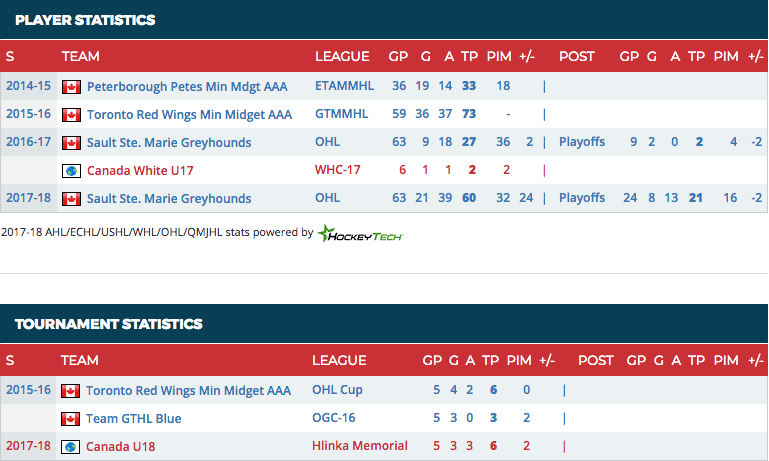This screenshot has height=461, width=769.
Task: Click the Canada flag beside 2017-18 Sault Ste. Marie Greyhounds
Action: [x=71, y=199]
